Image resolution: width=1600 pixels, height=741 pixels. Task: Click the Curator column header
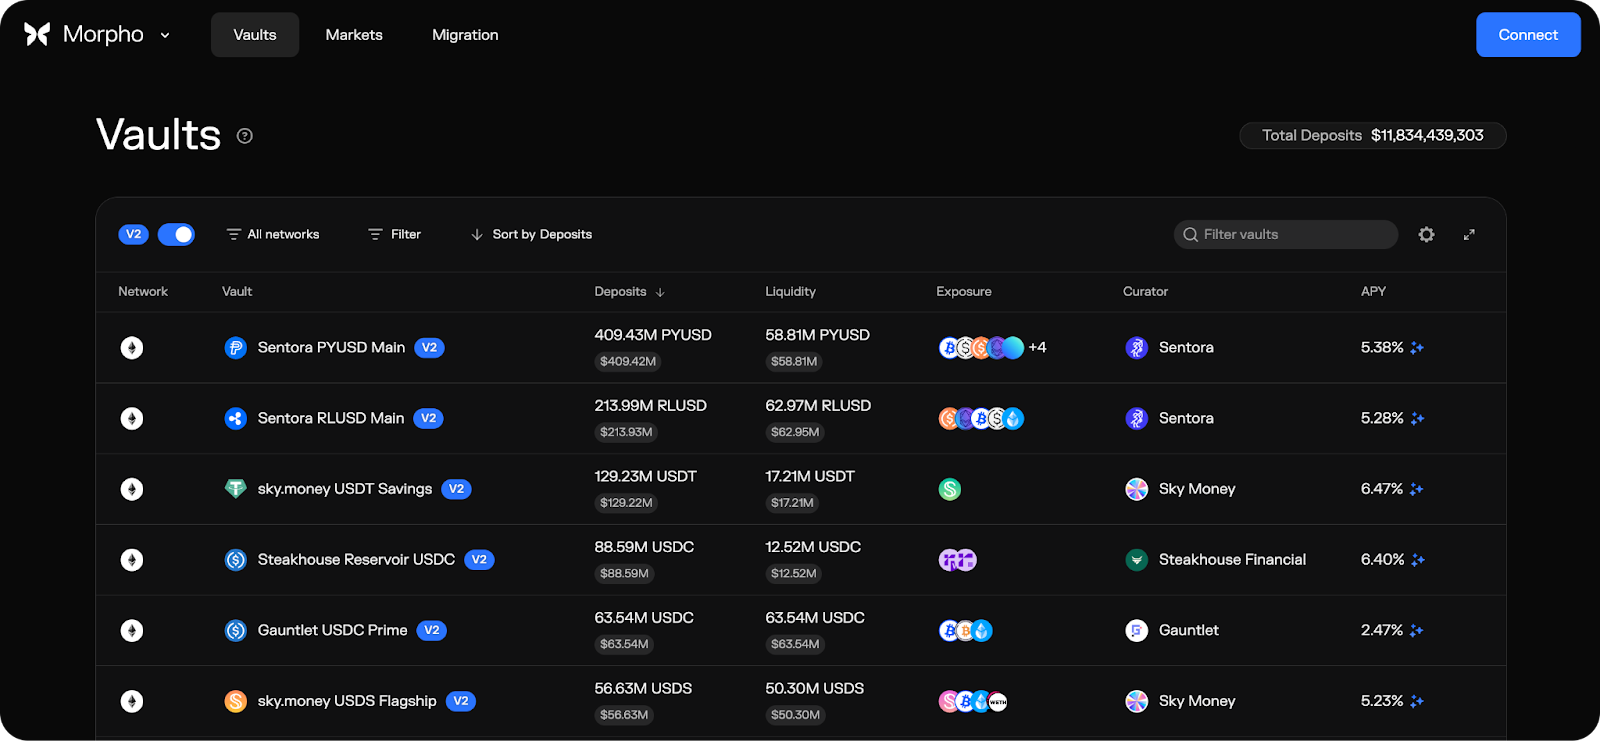(x=1145, y=292)
